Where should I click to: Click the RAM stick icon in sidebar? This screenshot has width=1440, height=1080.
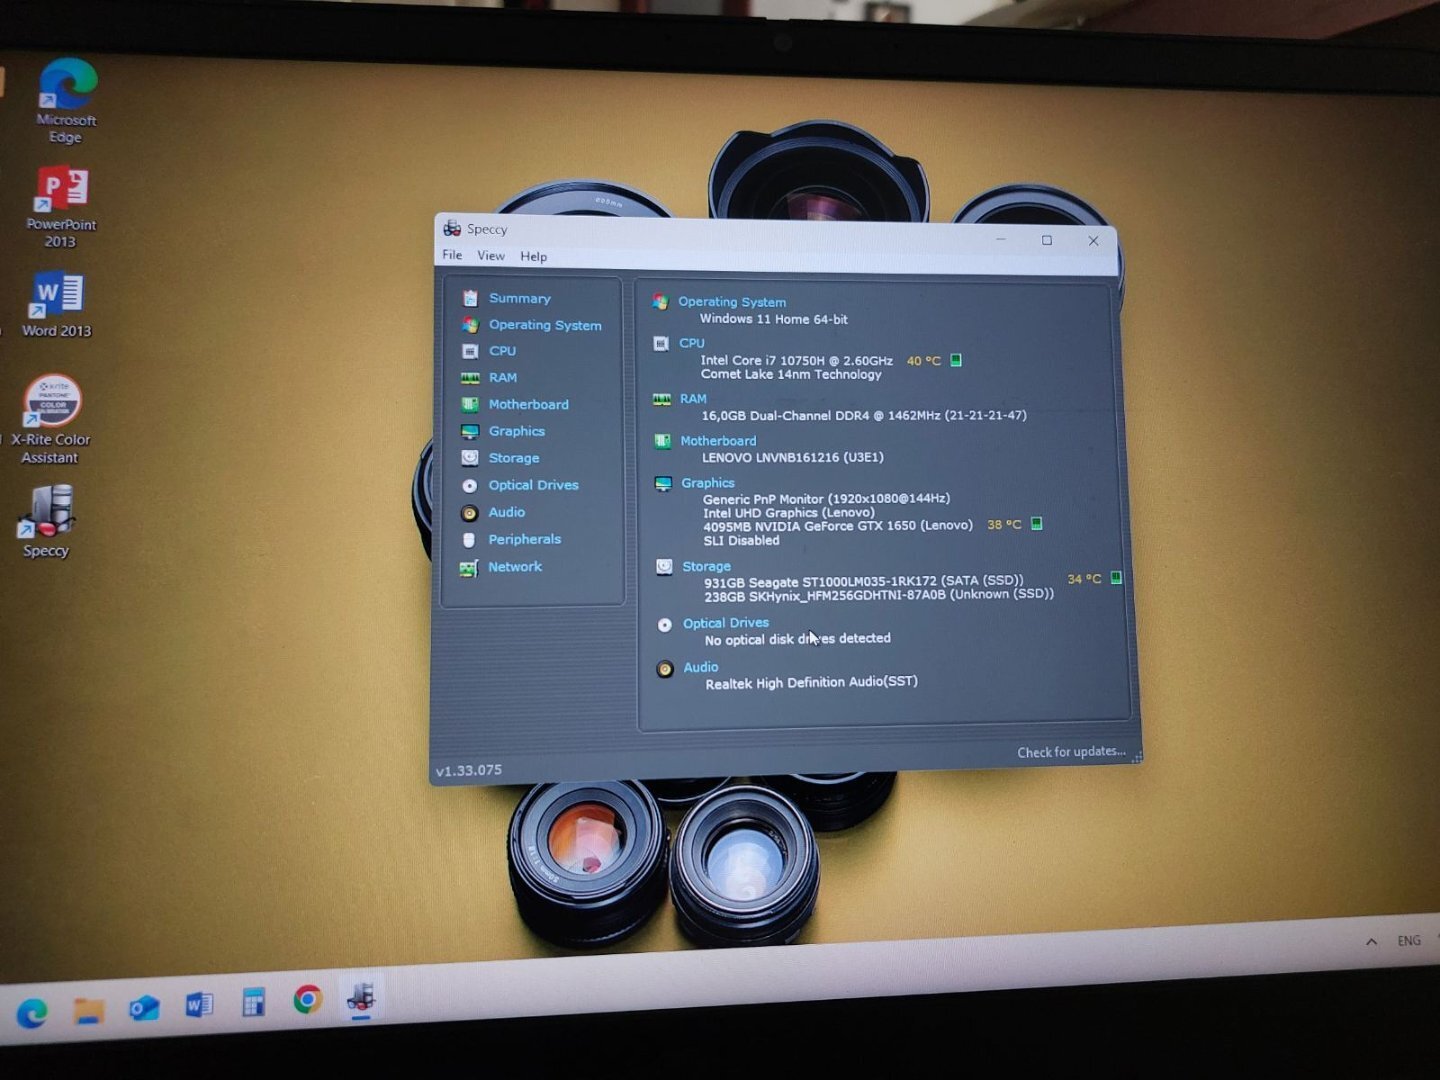click(x=470, y=378)
